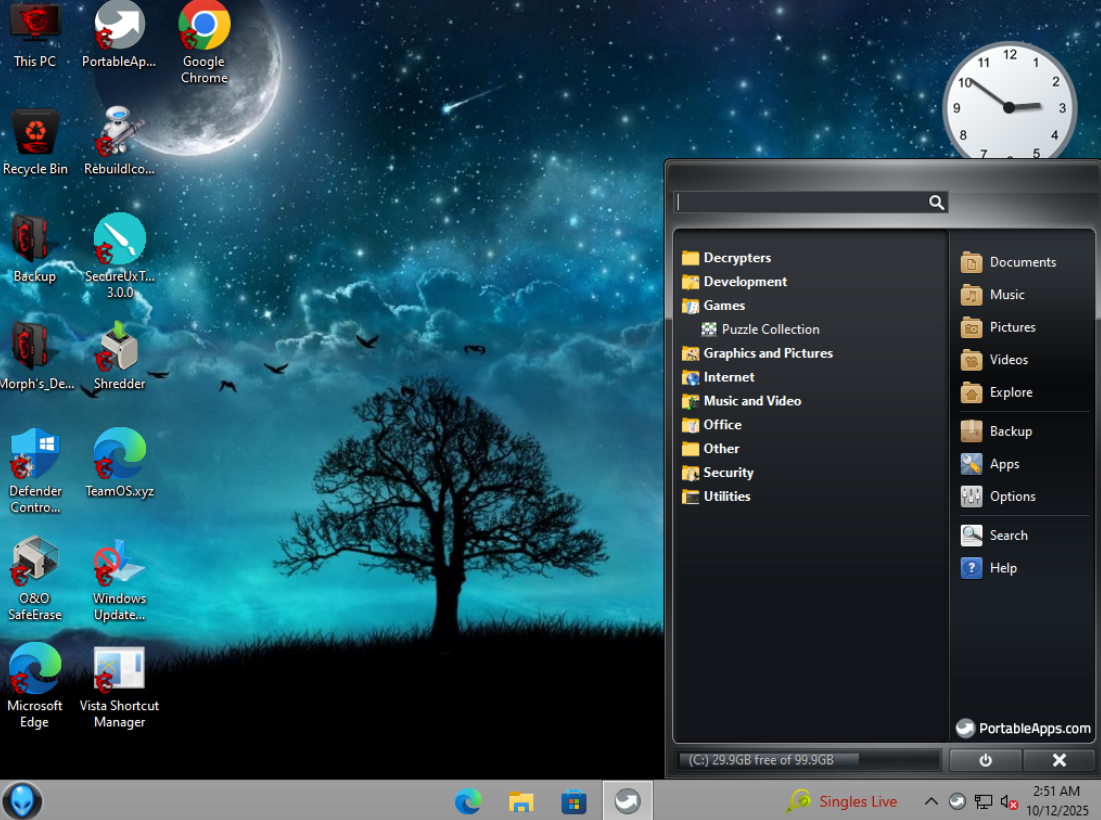1101x820 pixels.
Task: Open File Explorer from the taskbar
Action: click(521, 801)
